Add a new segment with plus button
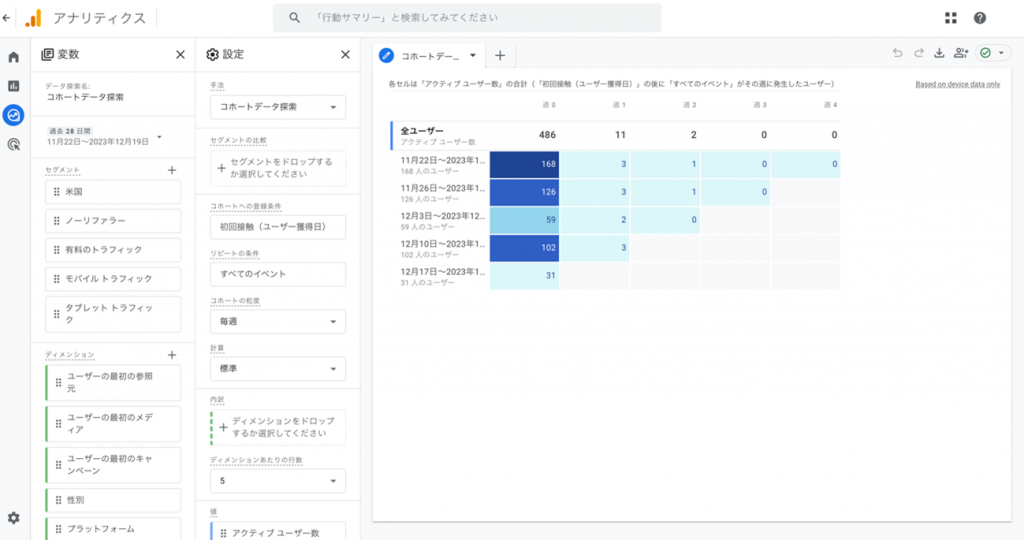Screen dimensions: 1024x540 pyautogui.click(x=171, y=171)
